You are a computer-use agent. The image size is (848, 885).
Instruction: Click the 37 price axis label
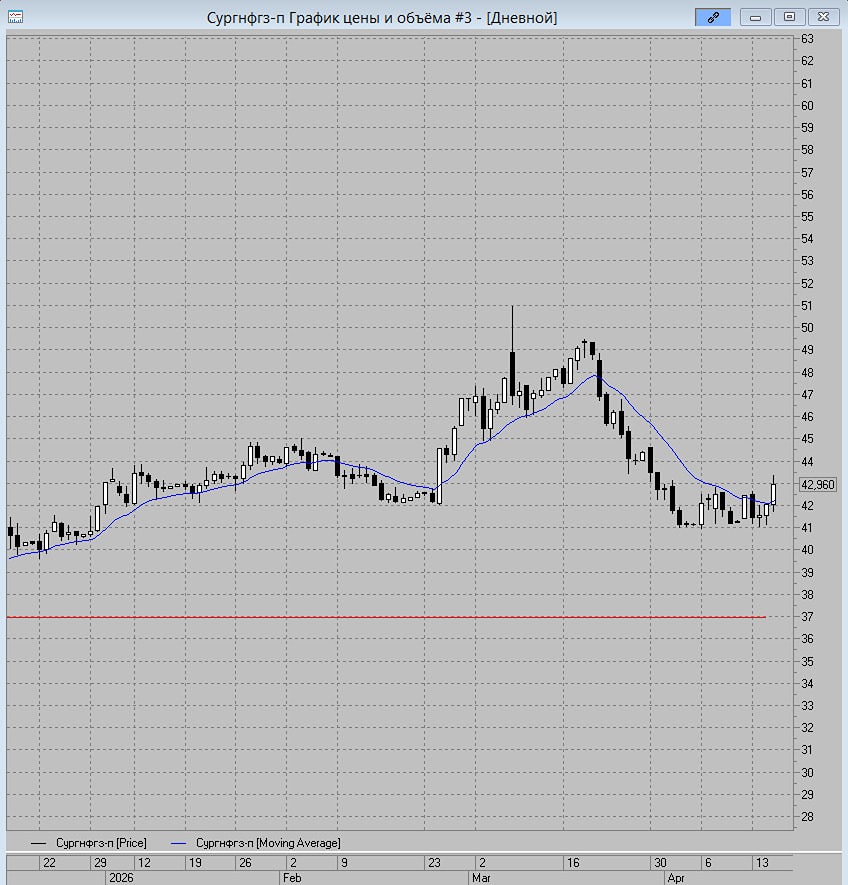[807, 617]
